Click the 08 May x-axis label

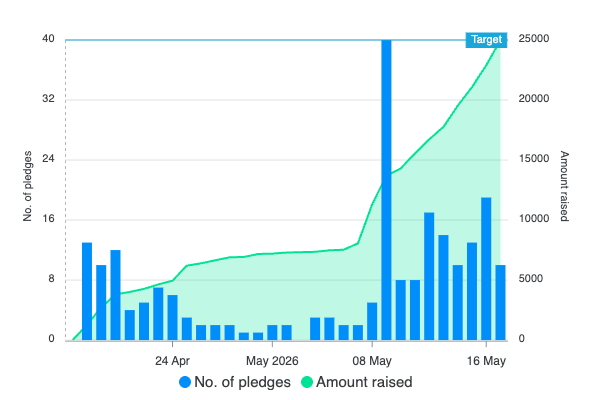pyautogui.click(x=372, y=361)
